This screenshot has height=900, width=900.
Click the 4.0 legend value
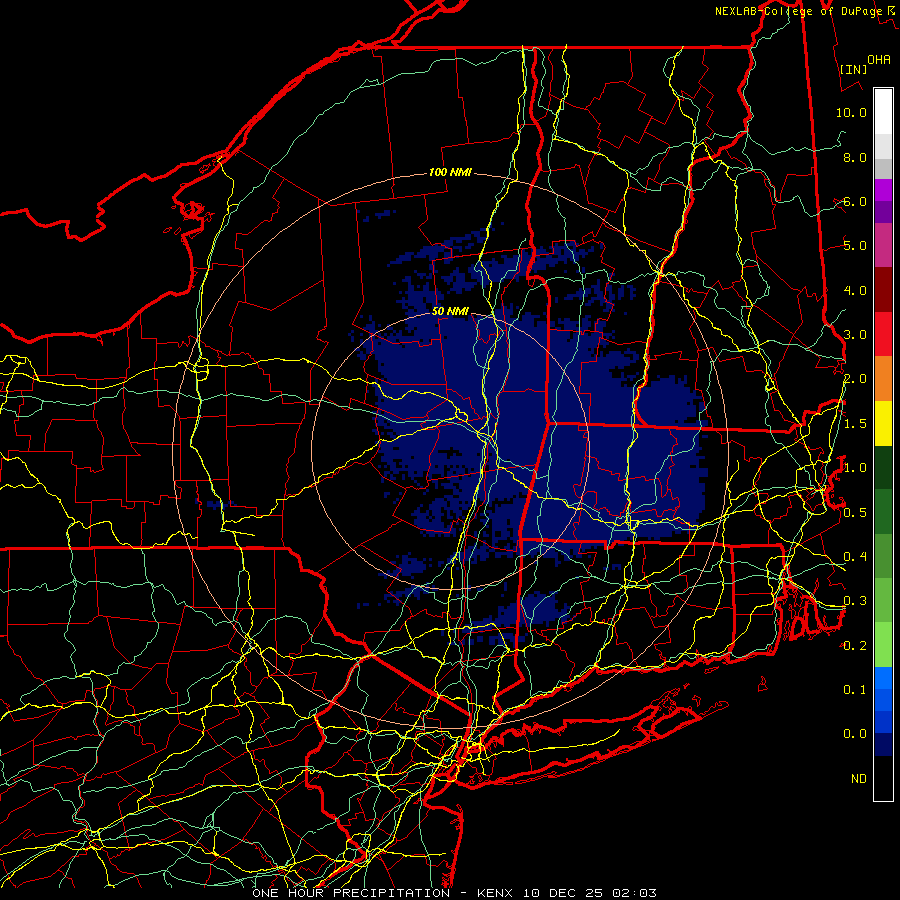pyautogui.click(x=855, y=290)
